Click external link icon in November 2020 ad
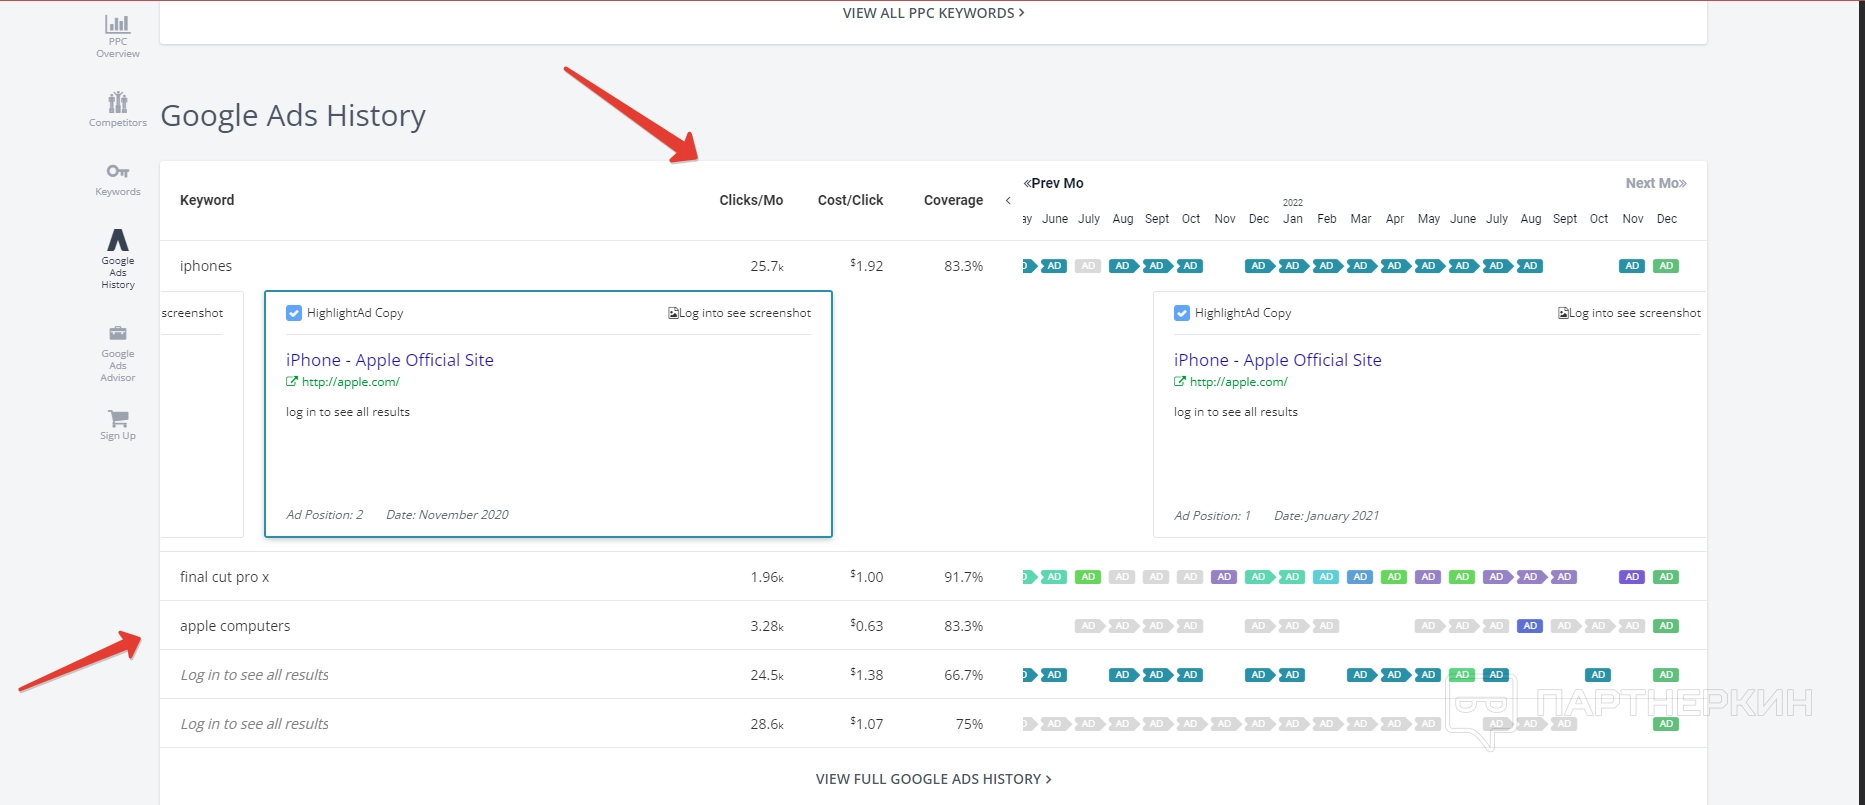This screenshot has height=805, width=1865. (292, 382)
